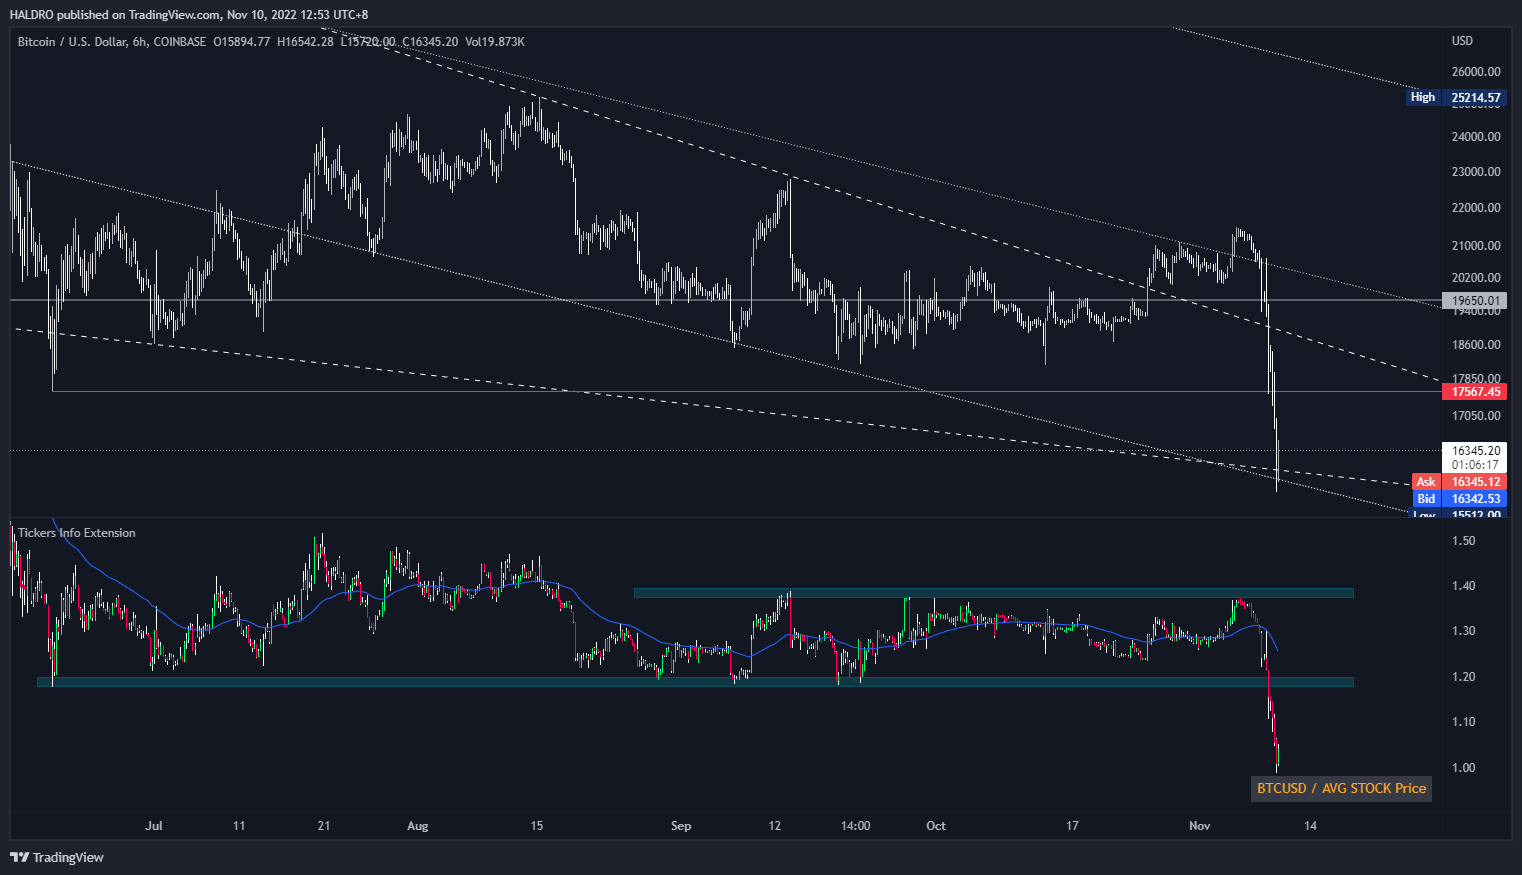Click the high value H16542.28
Screen dimensions: 1522x875
pos(305,42)
